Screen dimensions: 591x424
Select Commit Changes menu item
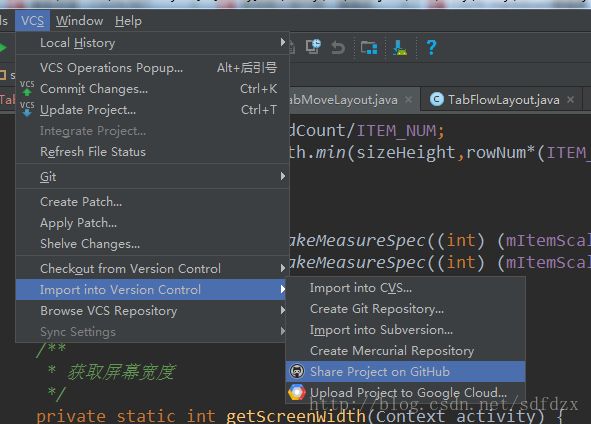152,89
